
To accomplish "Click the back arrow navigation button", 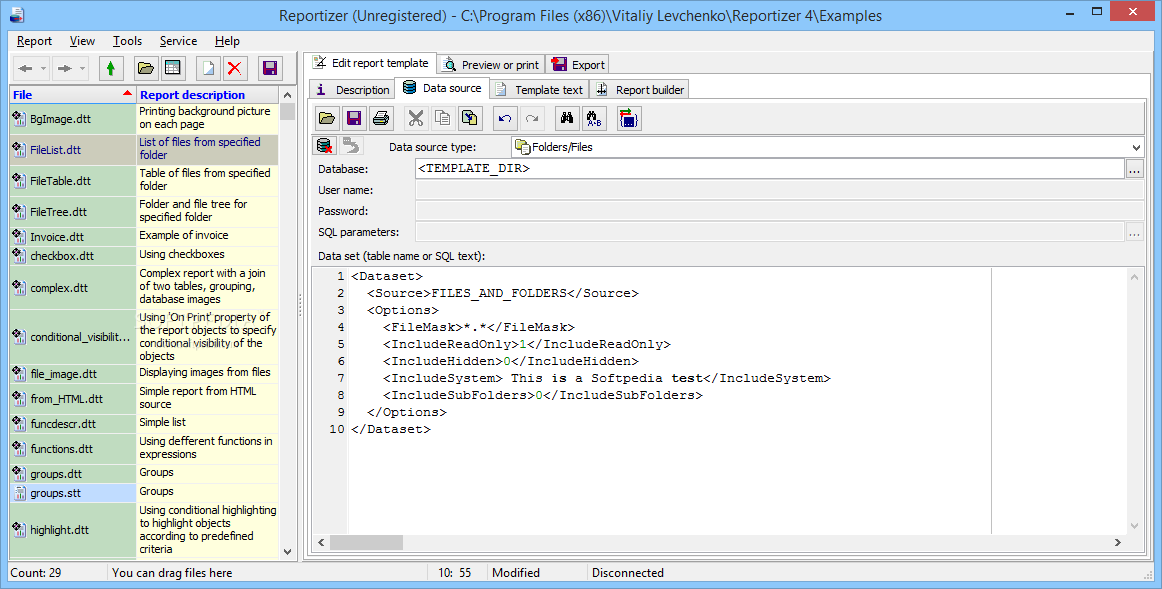I will (25, 69).
